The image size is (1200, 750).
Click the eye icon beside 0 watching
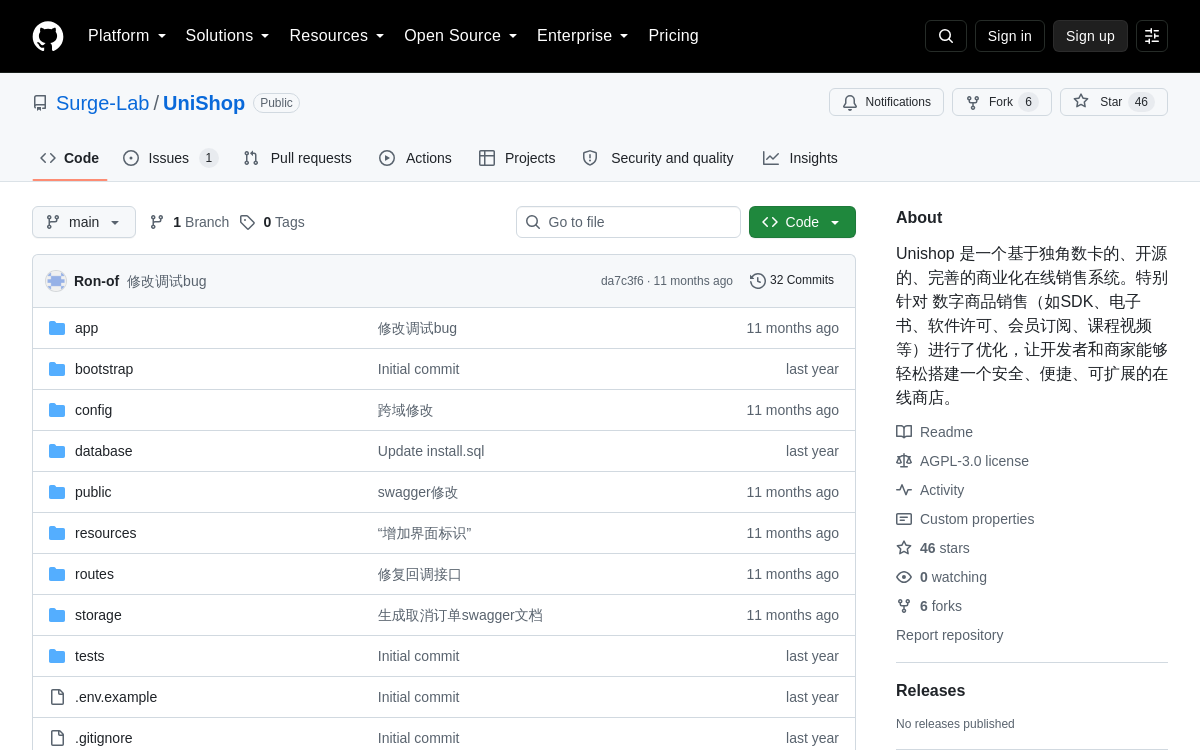pos(904,577)
